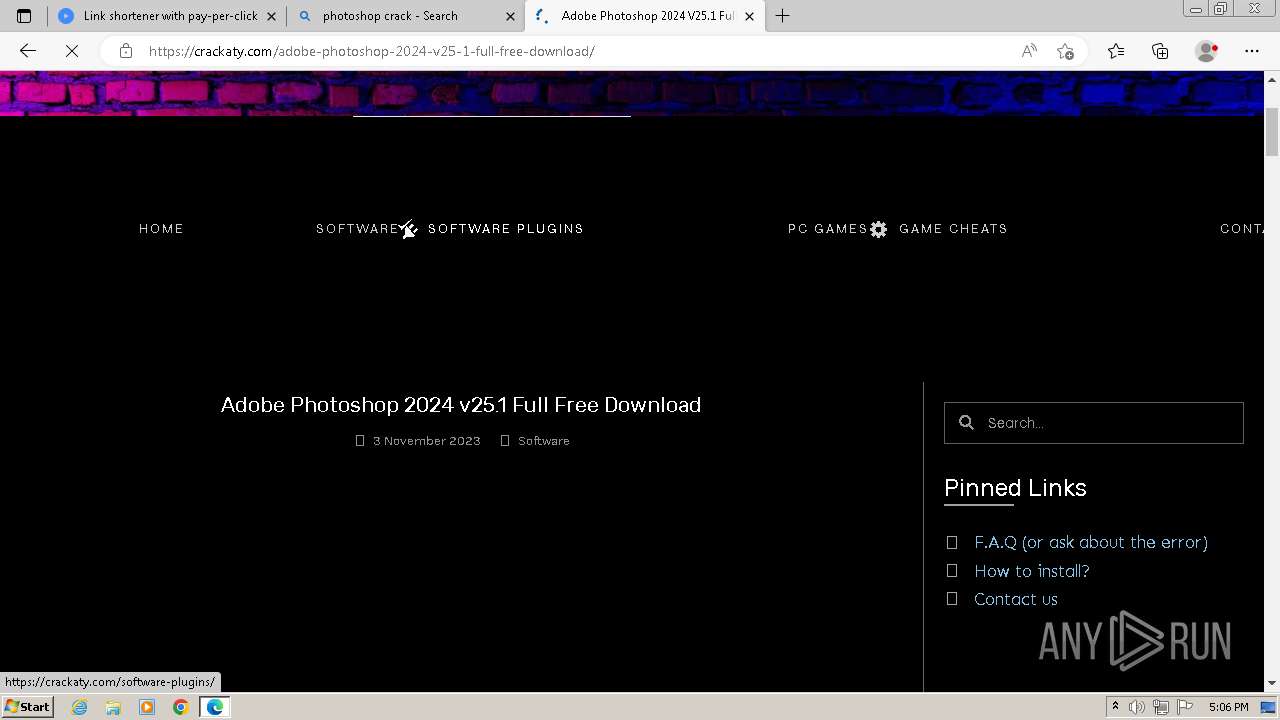The height and width of the screenshot is (720, 1280).
Task: Open the SOFTWARE PLUGINS menu item
Action: 506,229
